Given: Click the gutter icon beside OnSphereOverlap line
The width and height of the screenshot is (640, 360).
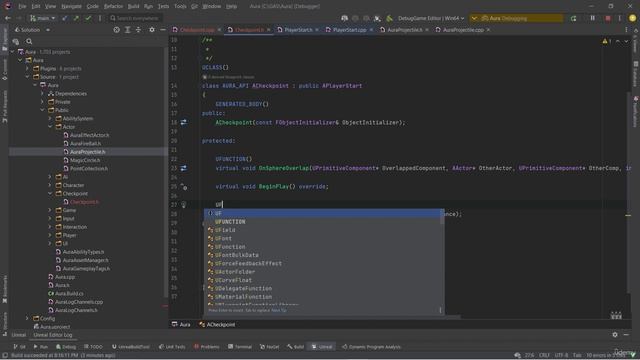Looking at the screenshot, I should point(184,168).
